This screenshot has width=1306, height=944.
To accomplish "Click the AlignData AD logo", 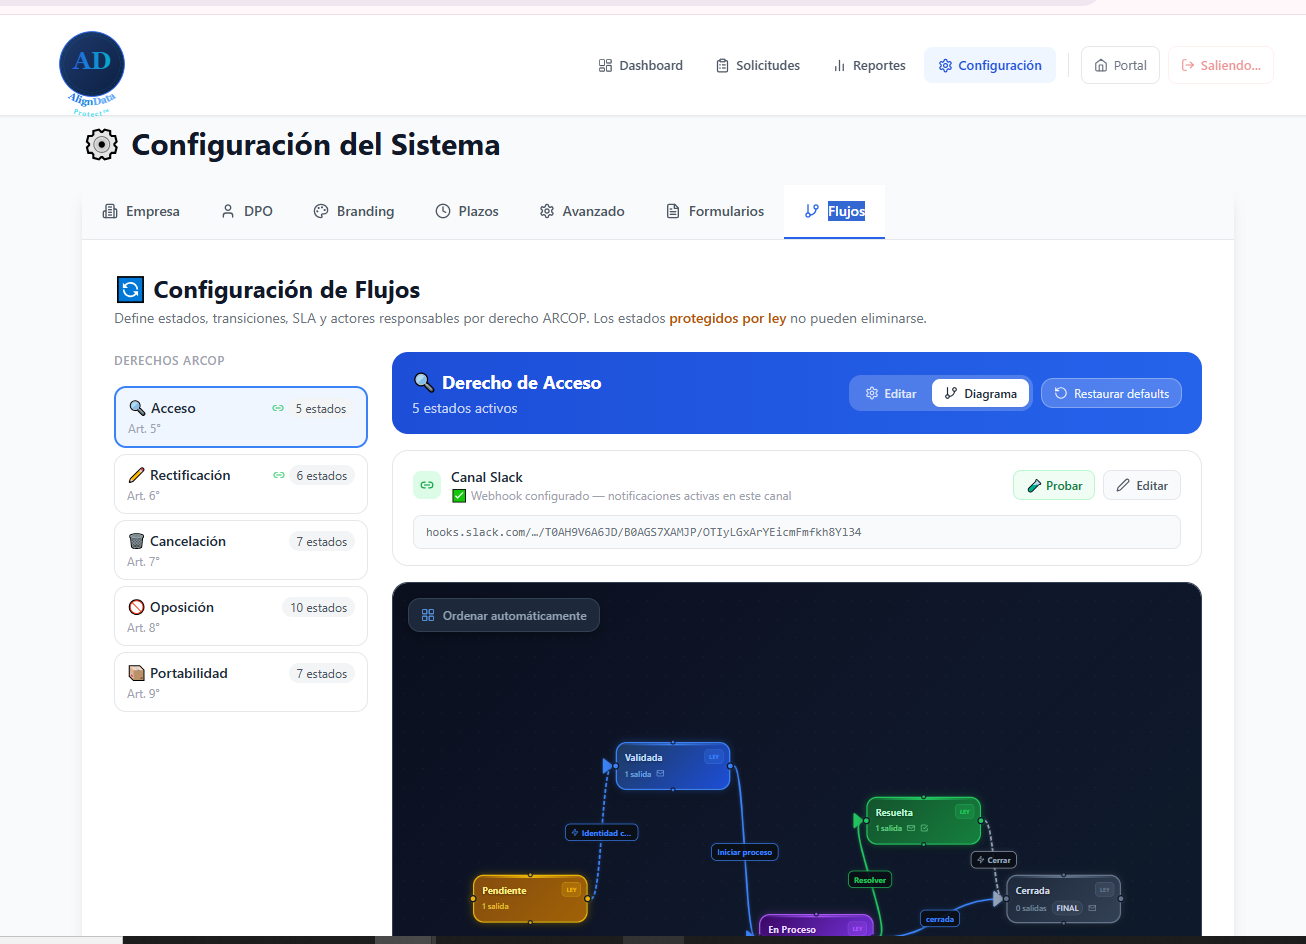I will tap(92, 72).
